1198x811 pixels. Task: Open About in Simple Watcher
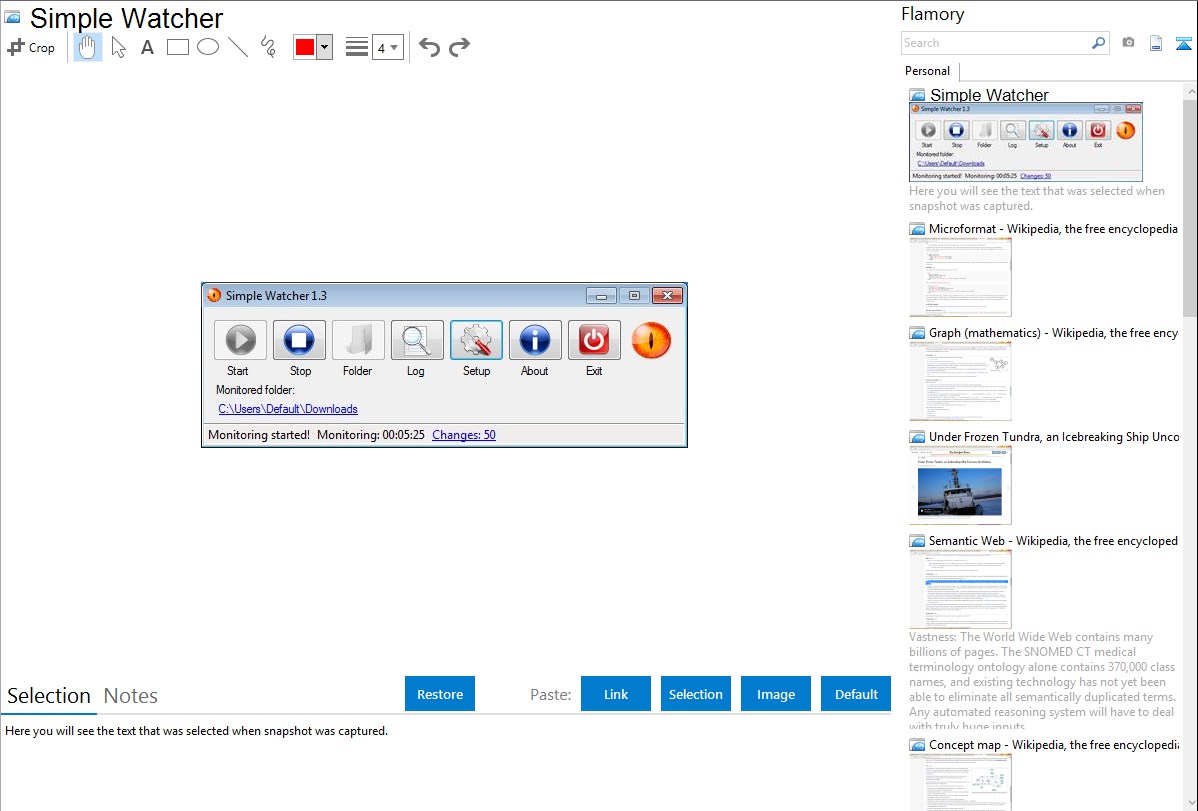pos(535,340)
